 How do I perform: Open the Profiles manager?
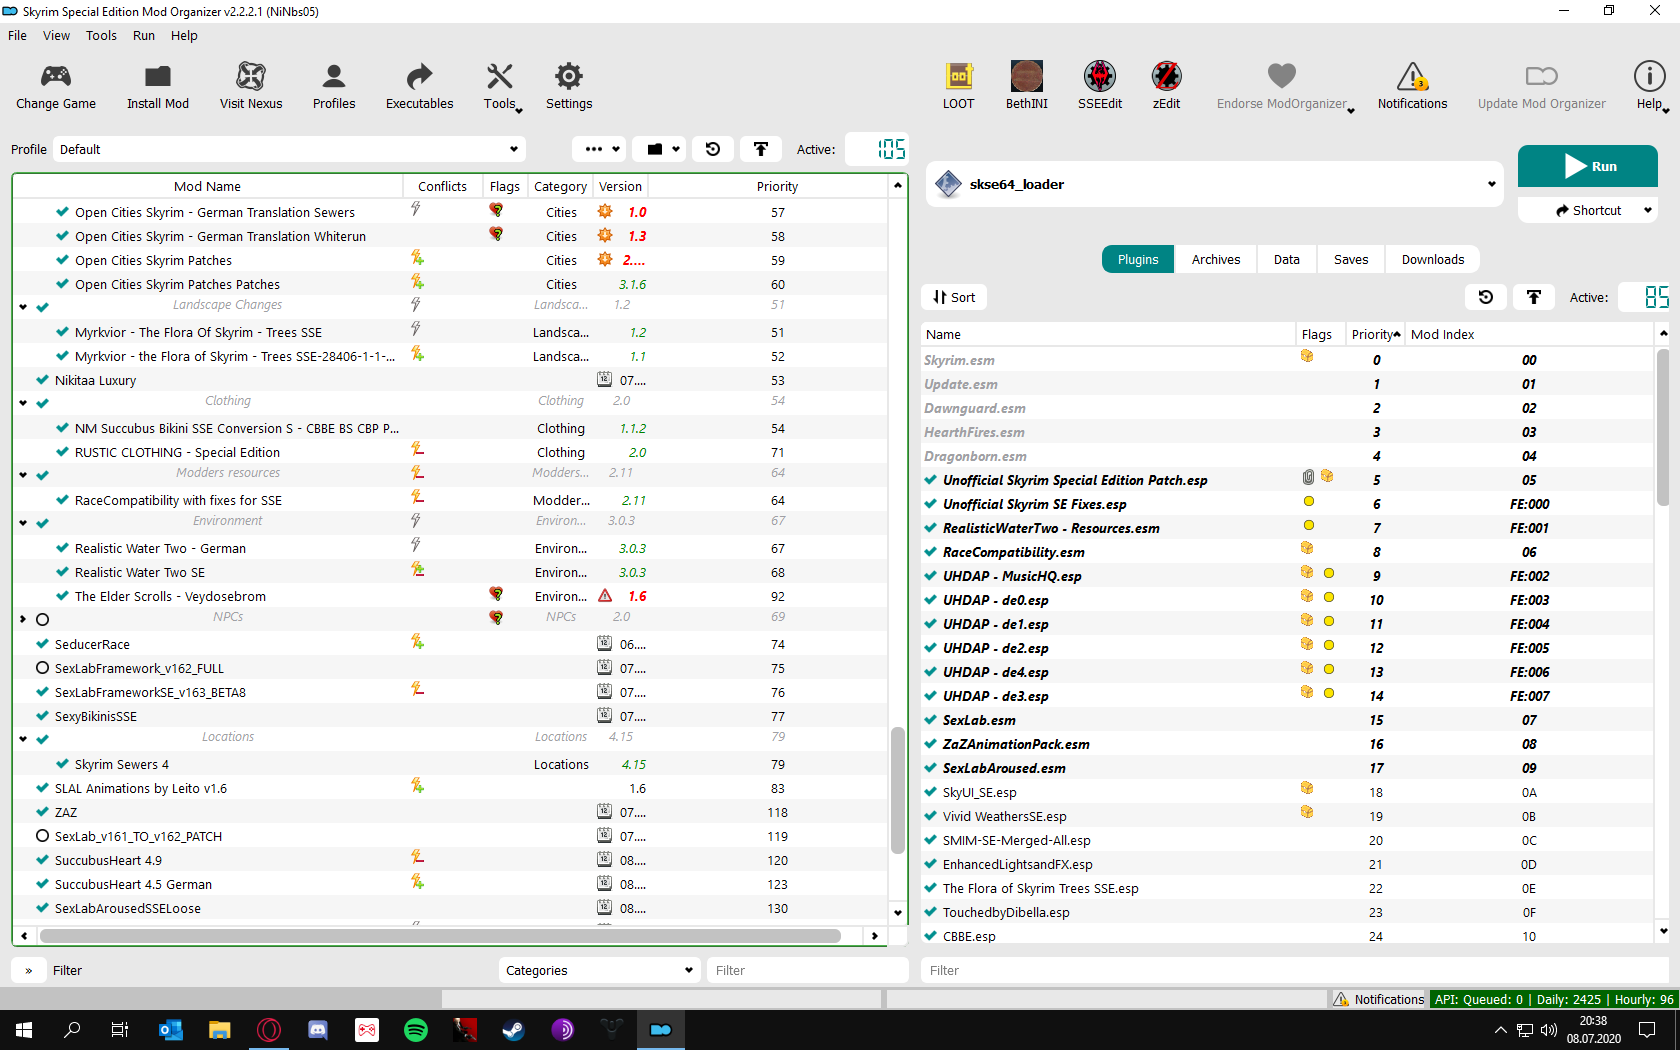[334, 87]
